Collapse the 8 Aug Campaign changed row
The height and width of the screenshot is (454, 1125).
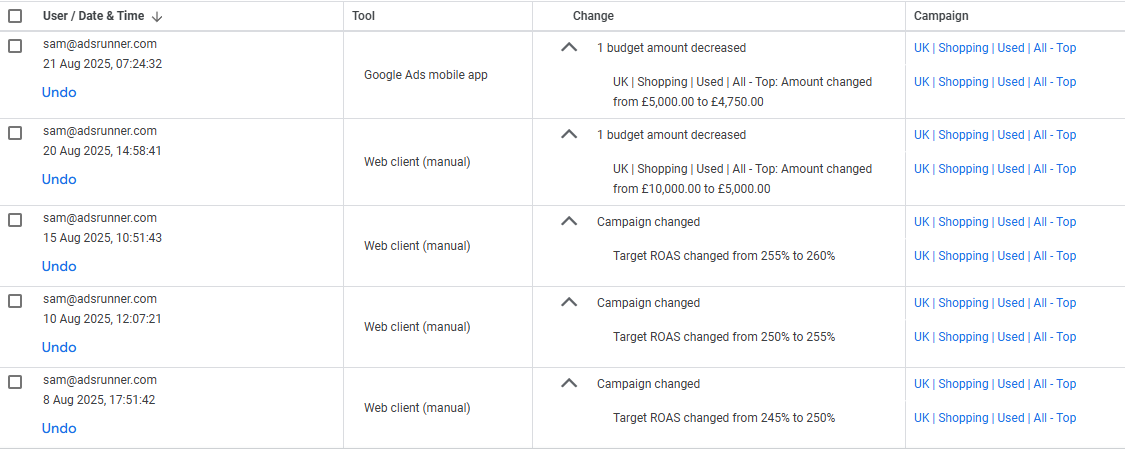[569, 384]
